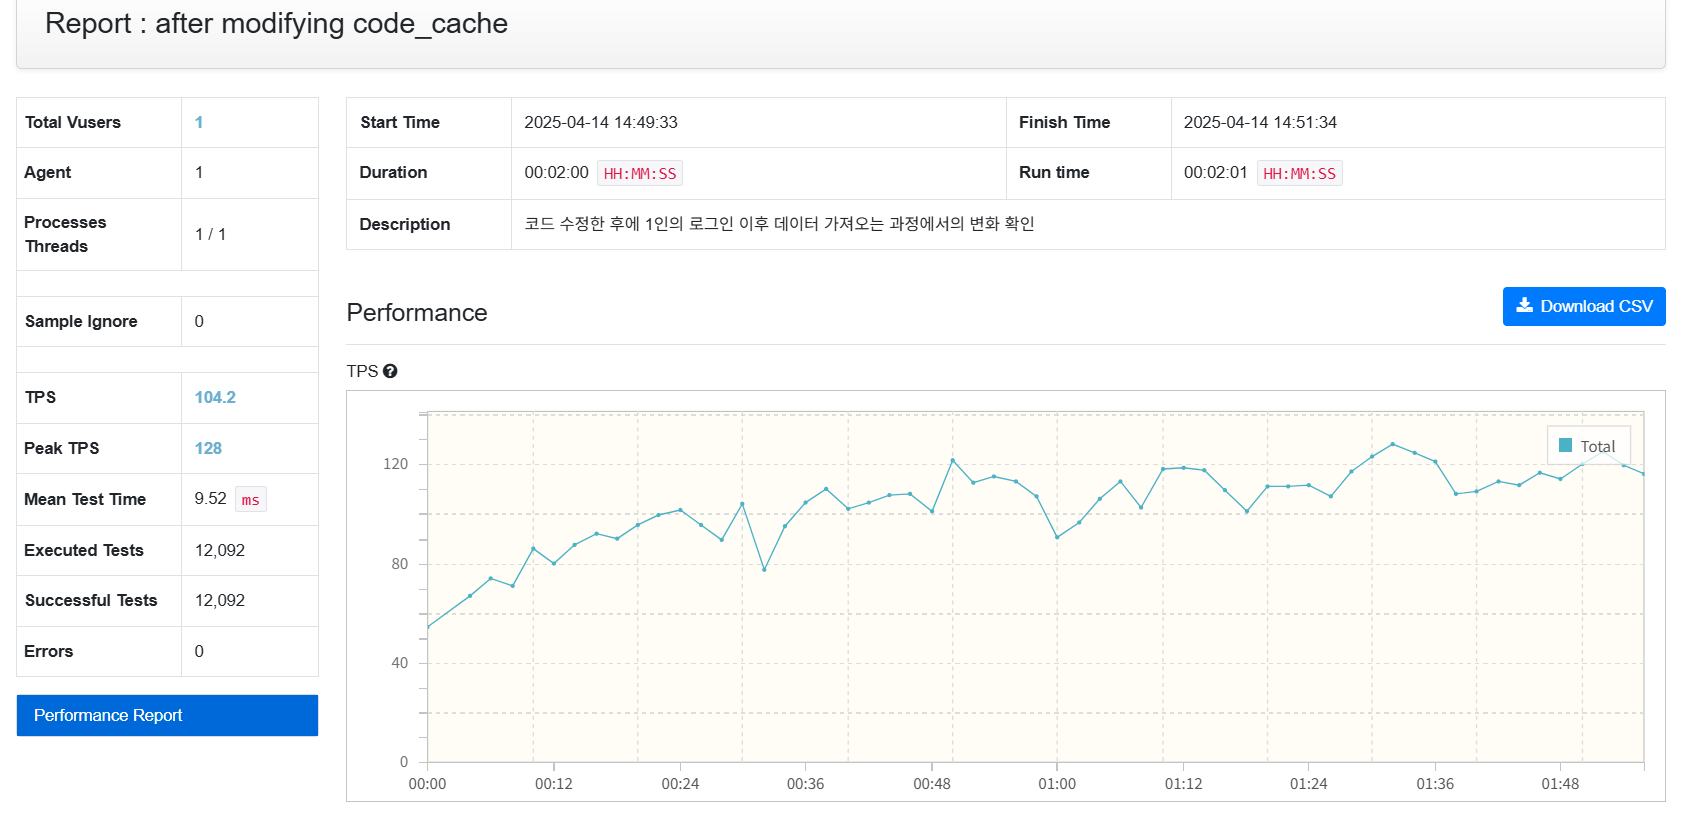Click the 80 y-axis label
The image size is (1682, 820).
pyautogui.click(x=400, y=564)
